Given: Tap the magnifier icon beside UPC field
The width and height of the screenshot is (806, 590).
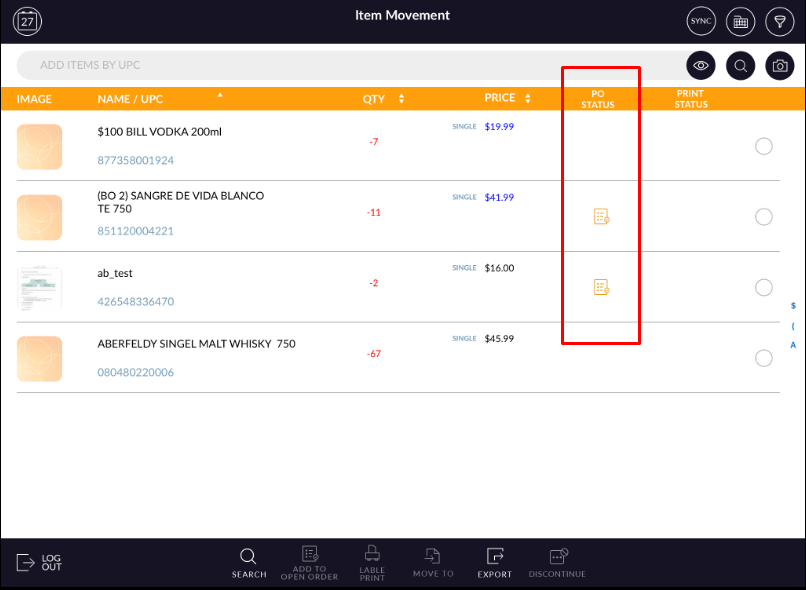Looking at the screenshot, I should pyautogui.click(x=740, y=66).
